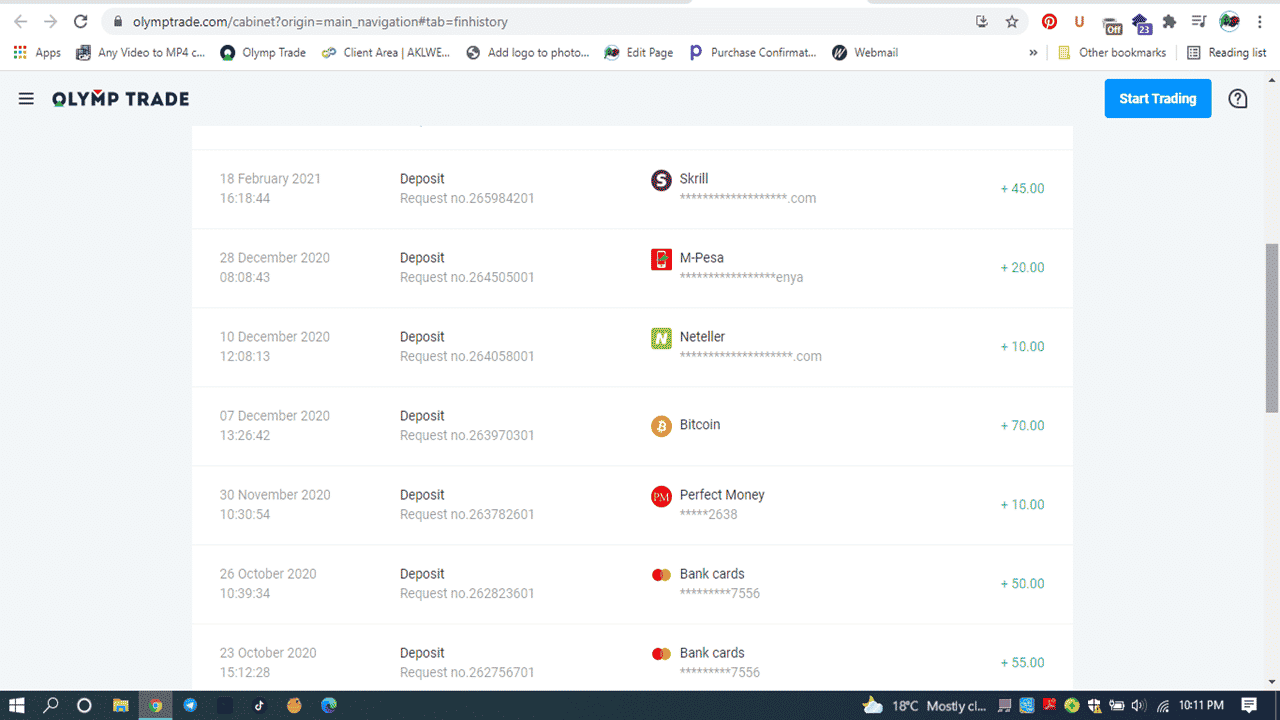Click the card logo for the 26 October deposit

pos(661,575)
